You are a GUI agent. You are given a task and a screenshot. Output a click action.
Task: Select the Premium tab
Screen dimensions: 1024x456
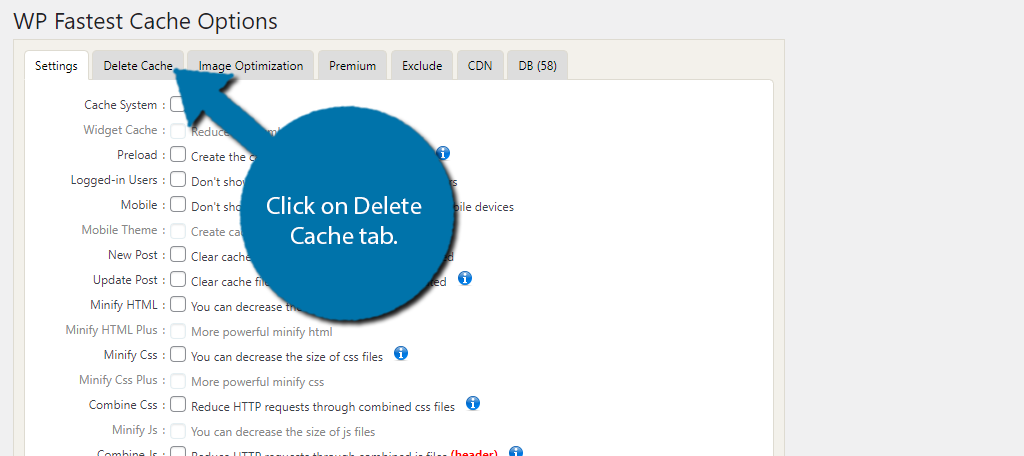click(x=353, y=65)
